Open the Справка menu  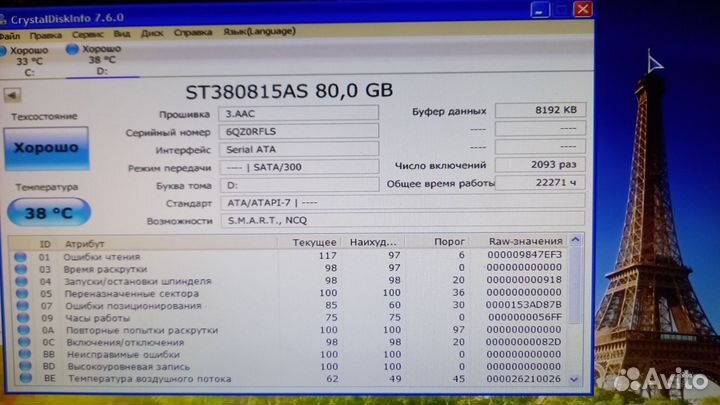193,33
